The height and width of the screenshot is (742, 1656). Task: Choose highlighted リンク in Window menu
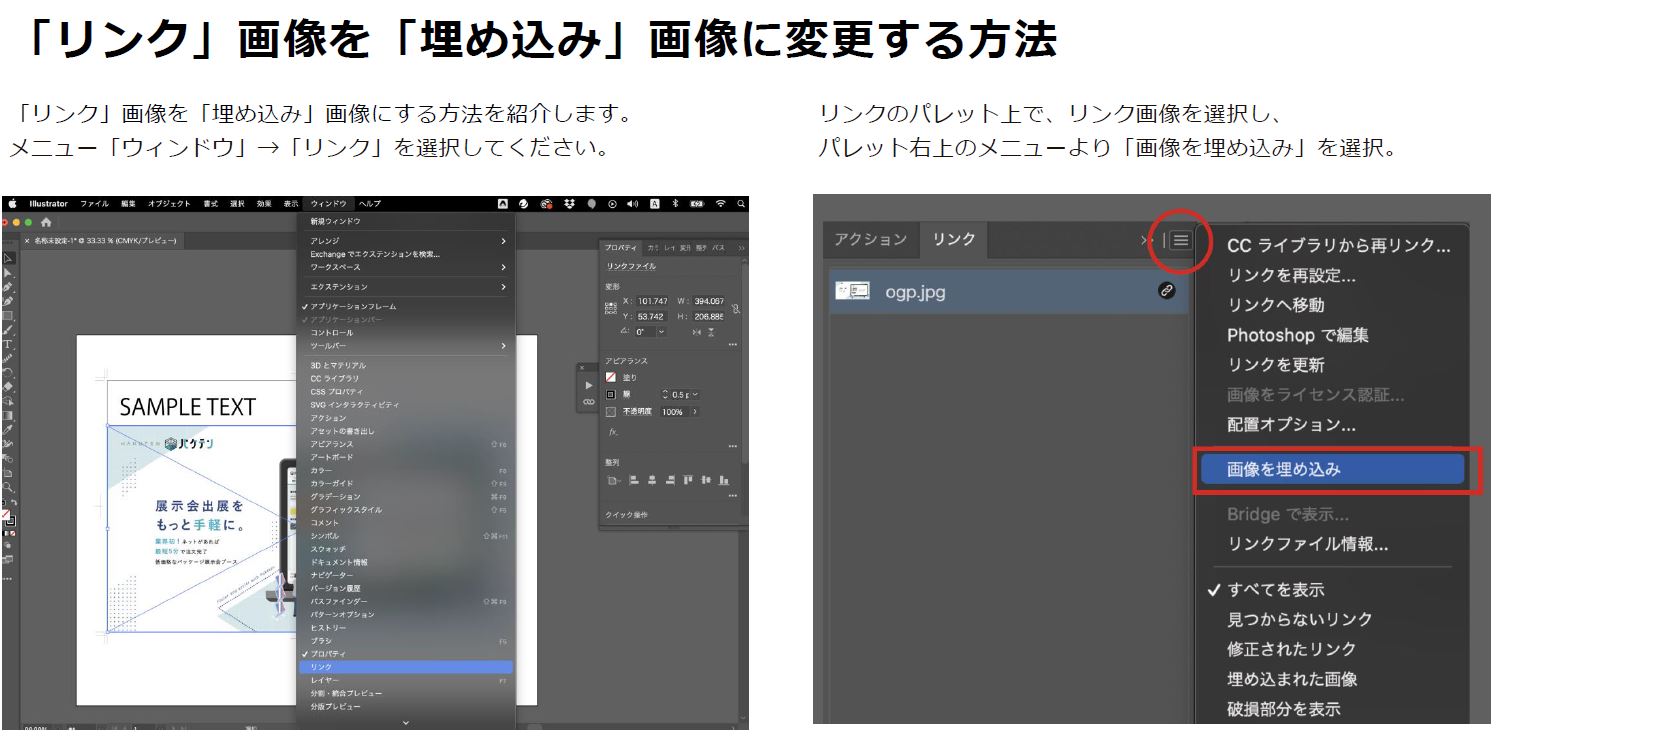click(x=406, y=667)
